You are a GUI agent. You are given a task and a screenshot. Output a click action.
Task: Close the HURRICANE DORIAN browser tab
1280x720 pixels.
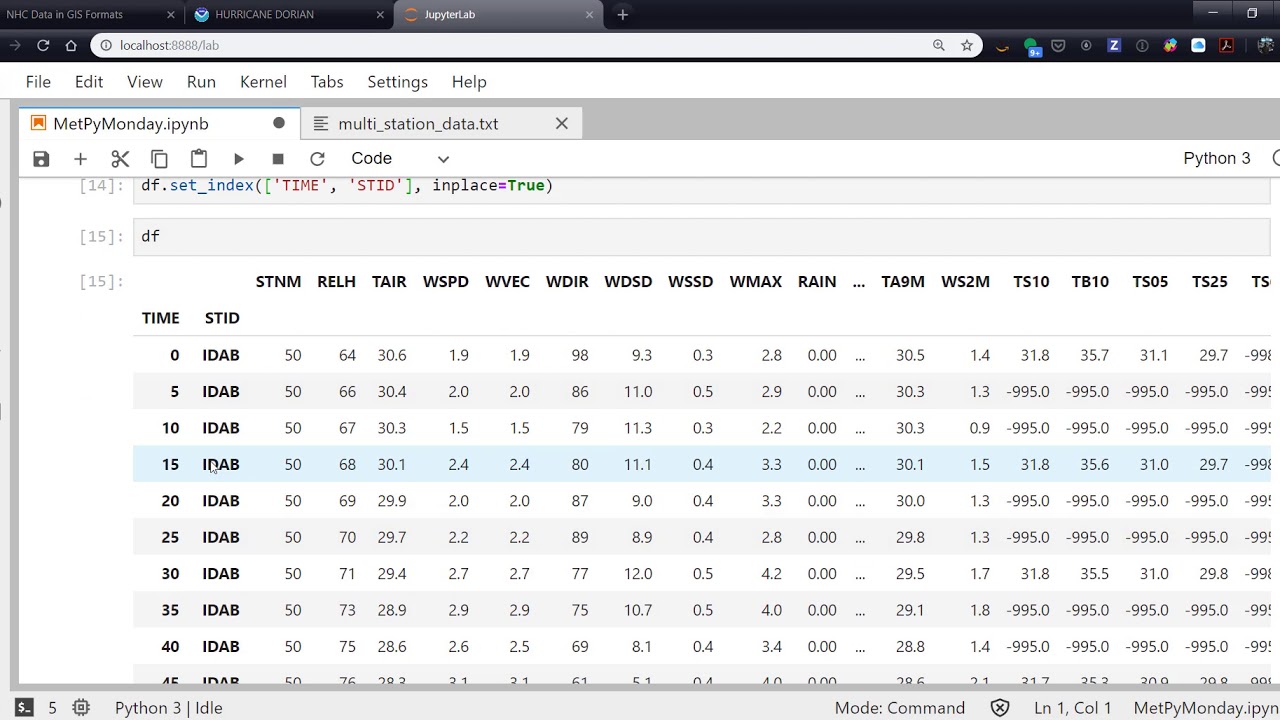click(381, 15)
